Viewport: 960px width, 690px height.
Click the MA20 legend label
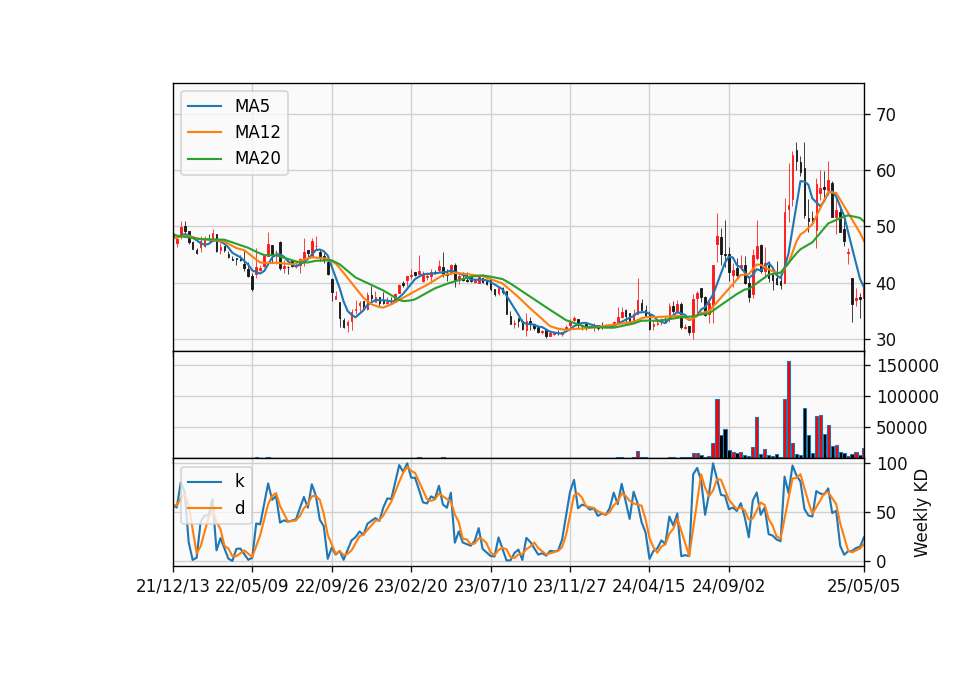257,159
